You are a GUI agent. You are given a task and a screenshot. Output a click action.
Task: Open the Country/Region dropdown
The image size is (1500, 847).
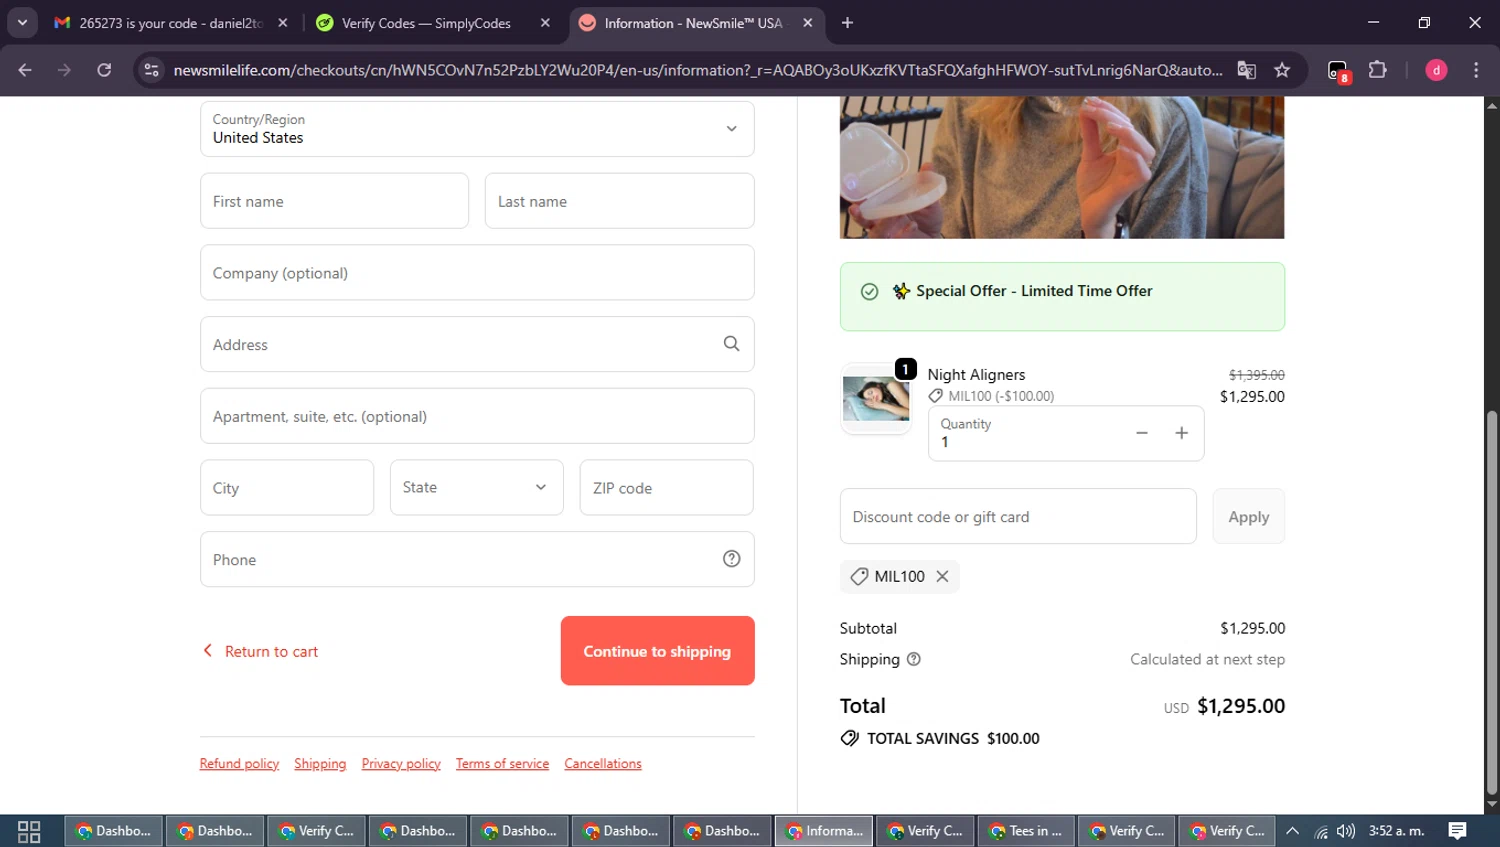point(477,129)
